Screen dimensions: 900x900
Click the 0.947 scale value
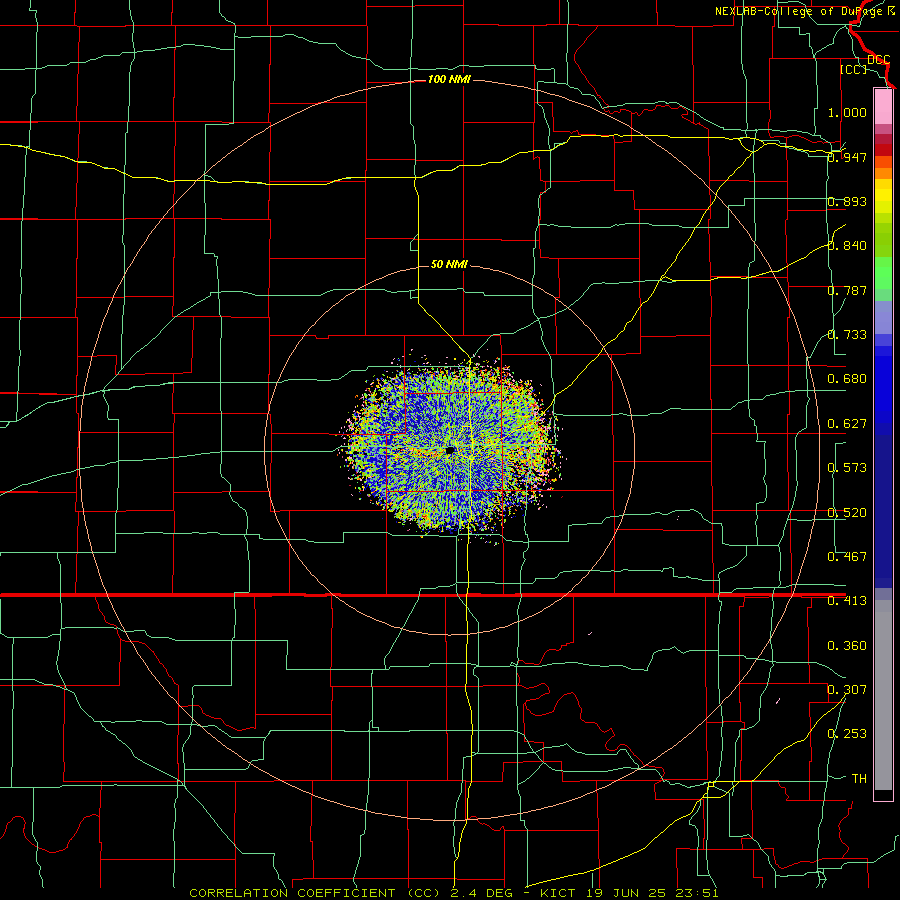point(847,157)
